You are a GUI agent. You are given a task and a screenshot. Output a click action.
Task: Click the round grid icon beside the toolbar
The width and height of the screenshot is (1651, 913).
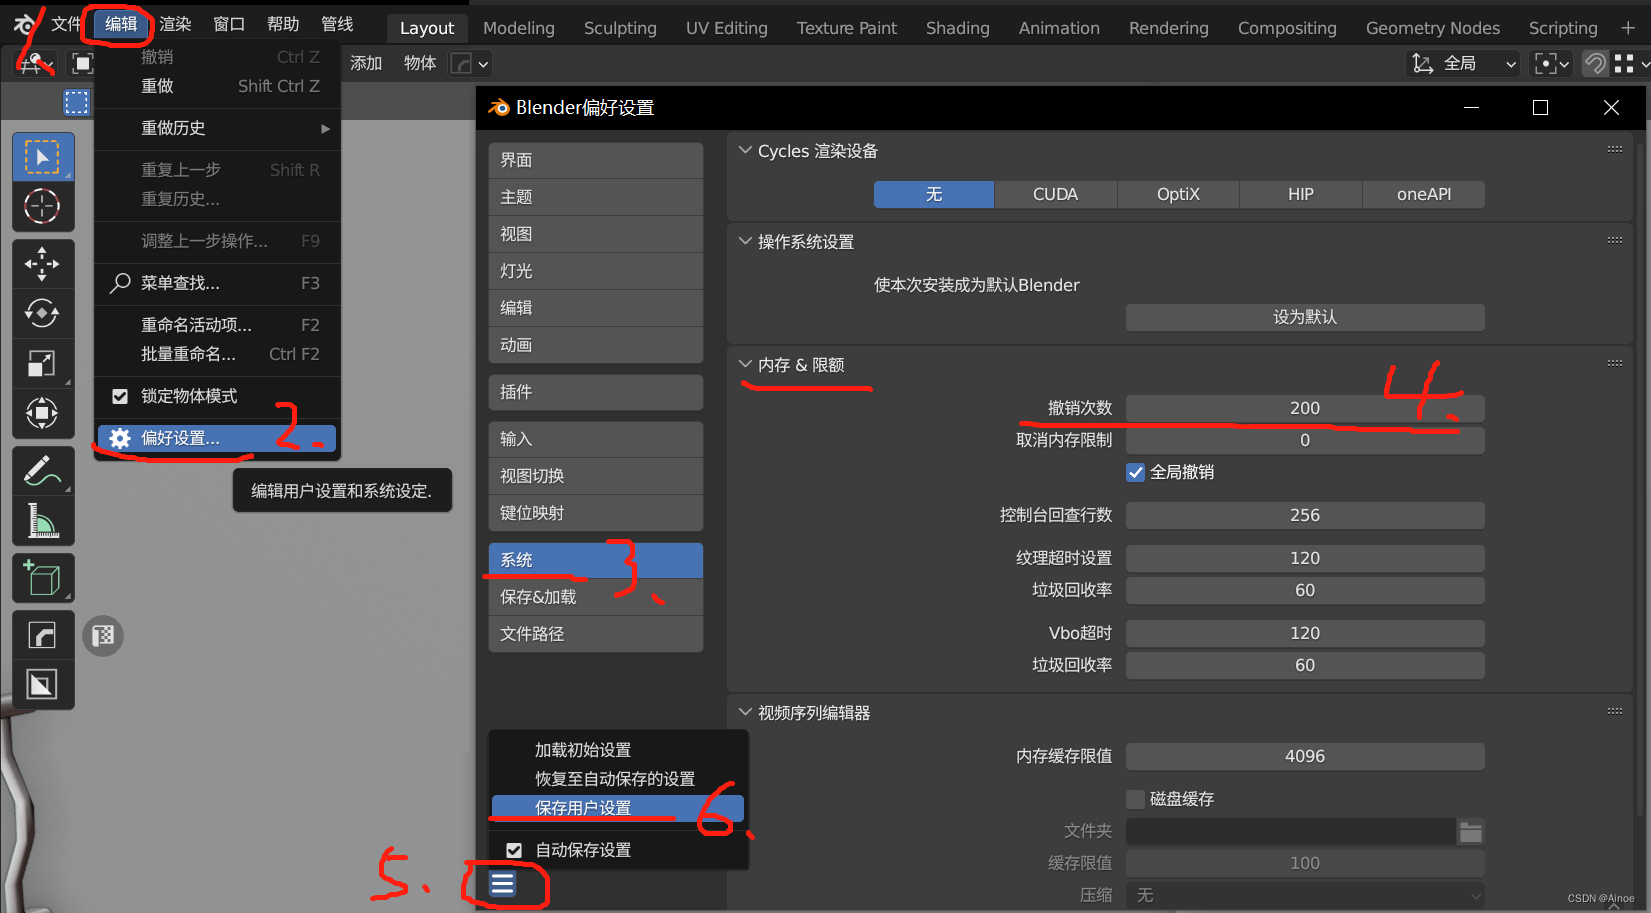pos(103,636)
